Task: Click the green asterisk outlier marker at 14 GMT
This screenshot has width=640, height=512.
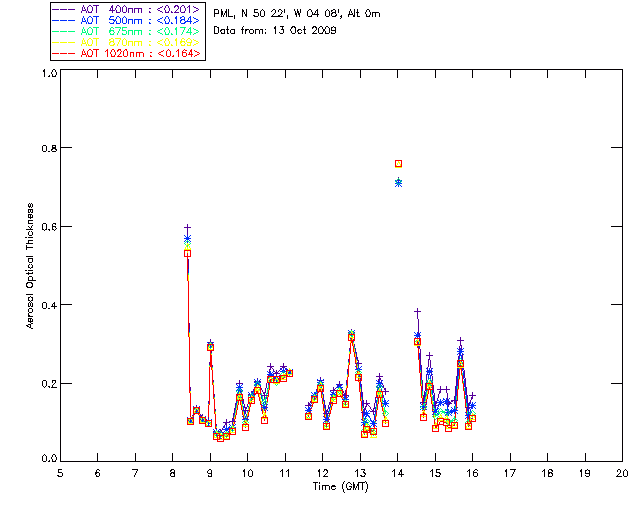Action: 398,182
